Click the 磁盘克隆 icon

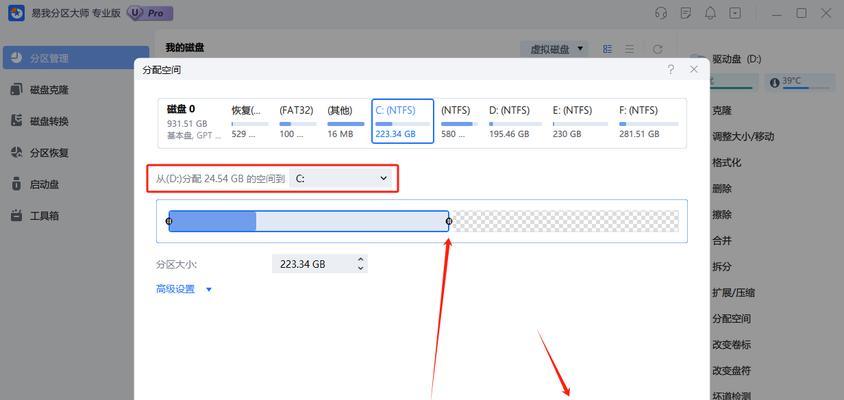tap(17, 89)
